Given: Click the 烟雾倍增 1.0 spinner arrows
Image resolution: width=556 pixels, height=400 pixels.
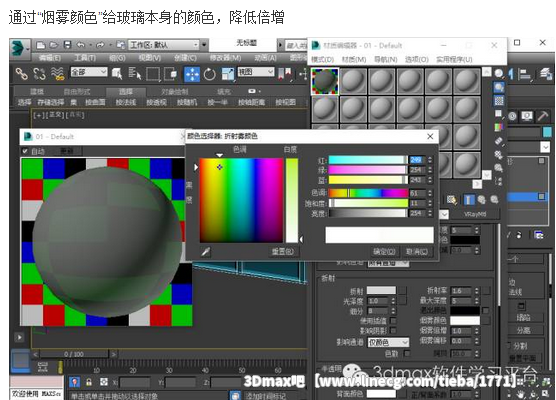Looking at the screenshot, I should click(477, 330).
